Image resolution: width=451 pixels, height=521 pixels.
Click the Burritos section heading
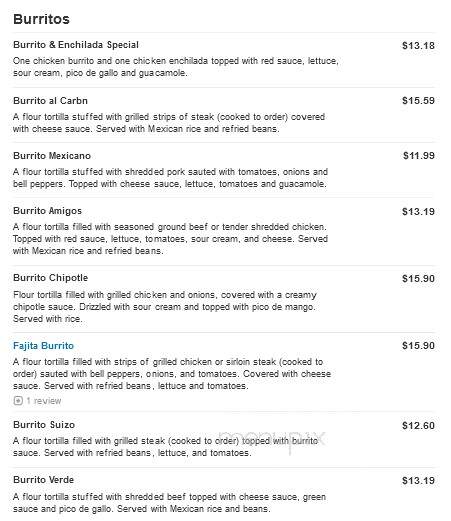42,19
